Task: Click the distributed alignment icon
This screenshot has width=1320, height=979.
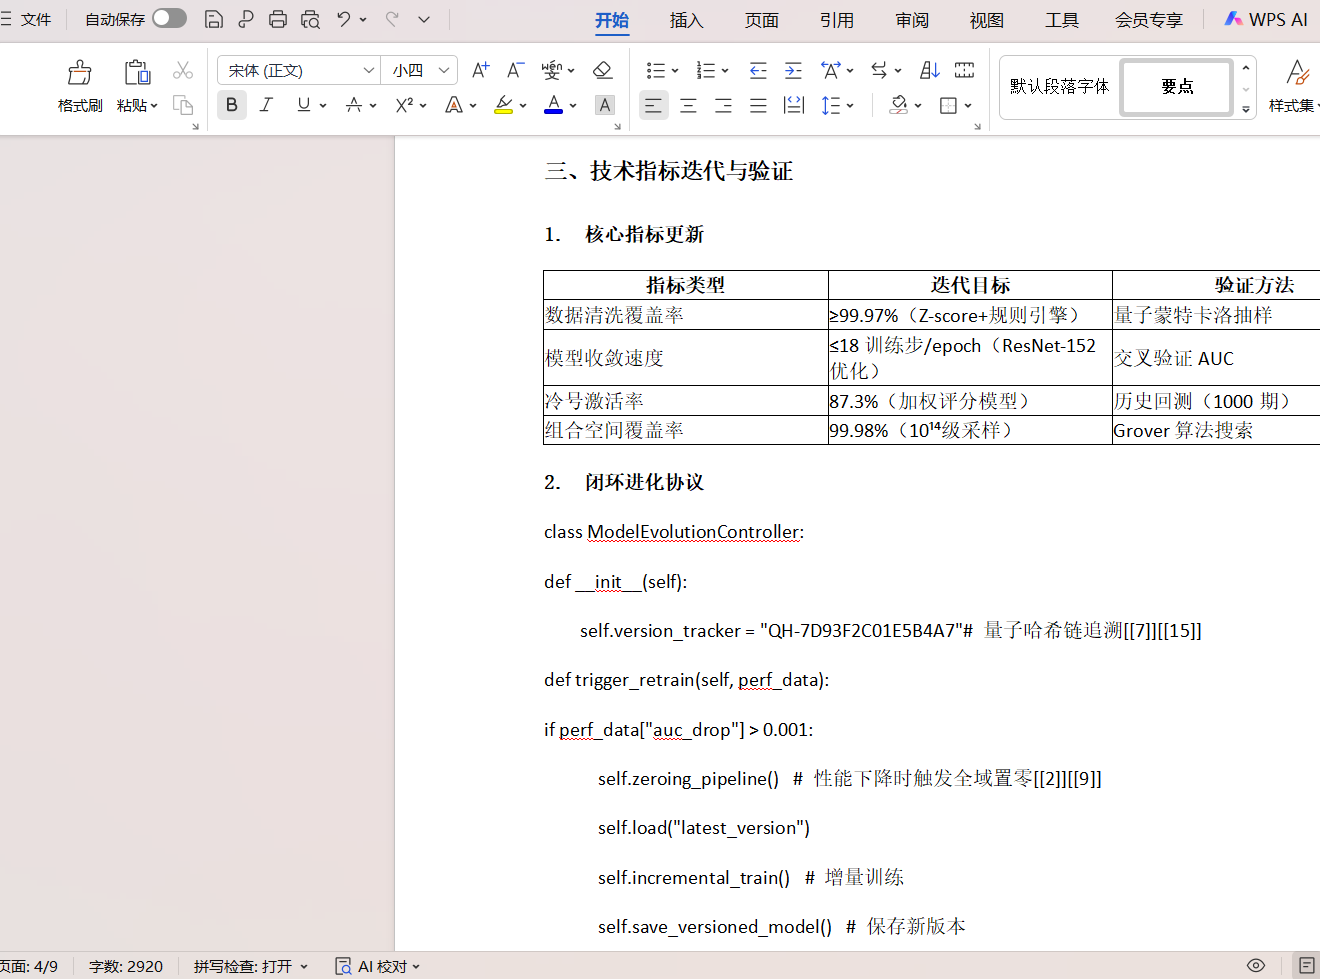Action: [794, 105]
